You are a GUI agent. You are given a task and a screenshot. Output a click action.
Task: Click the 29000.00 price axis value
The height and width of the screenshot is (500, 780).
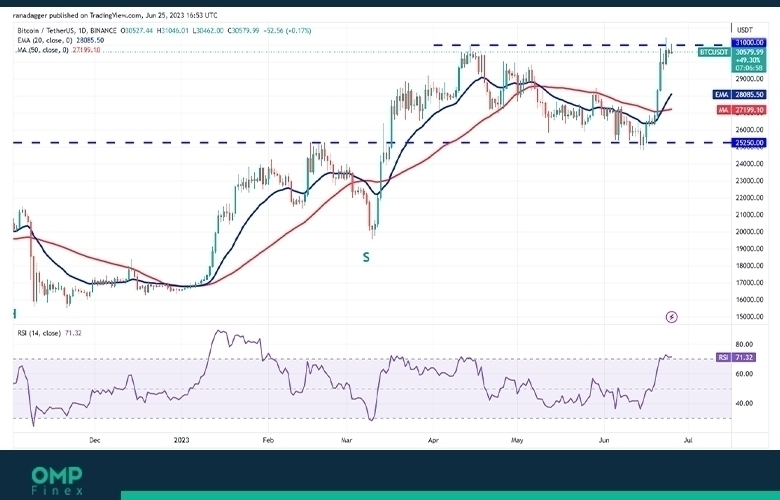pyautogui.click(x=749, y=79)
